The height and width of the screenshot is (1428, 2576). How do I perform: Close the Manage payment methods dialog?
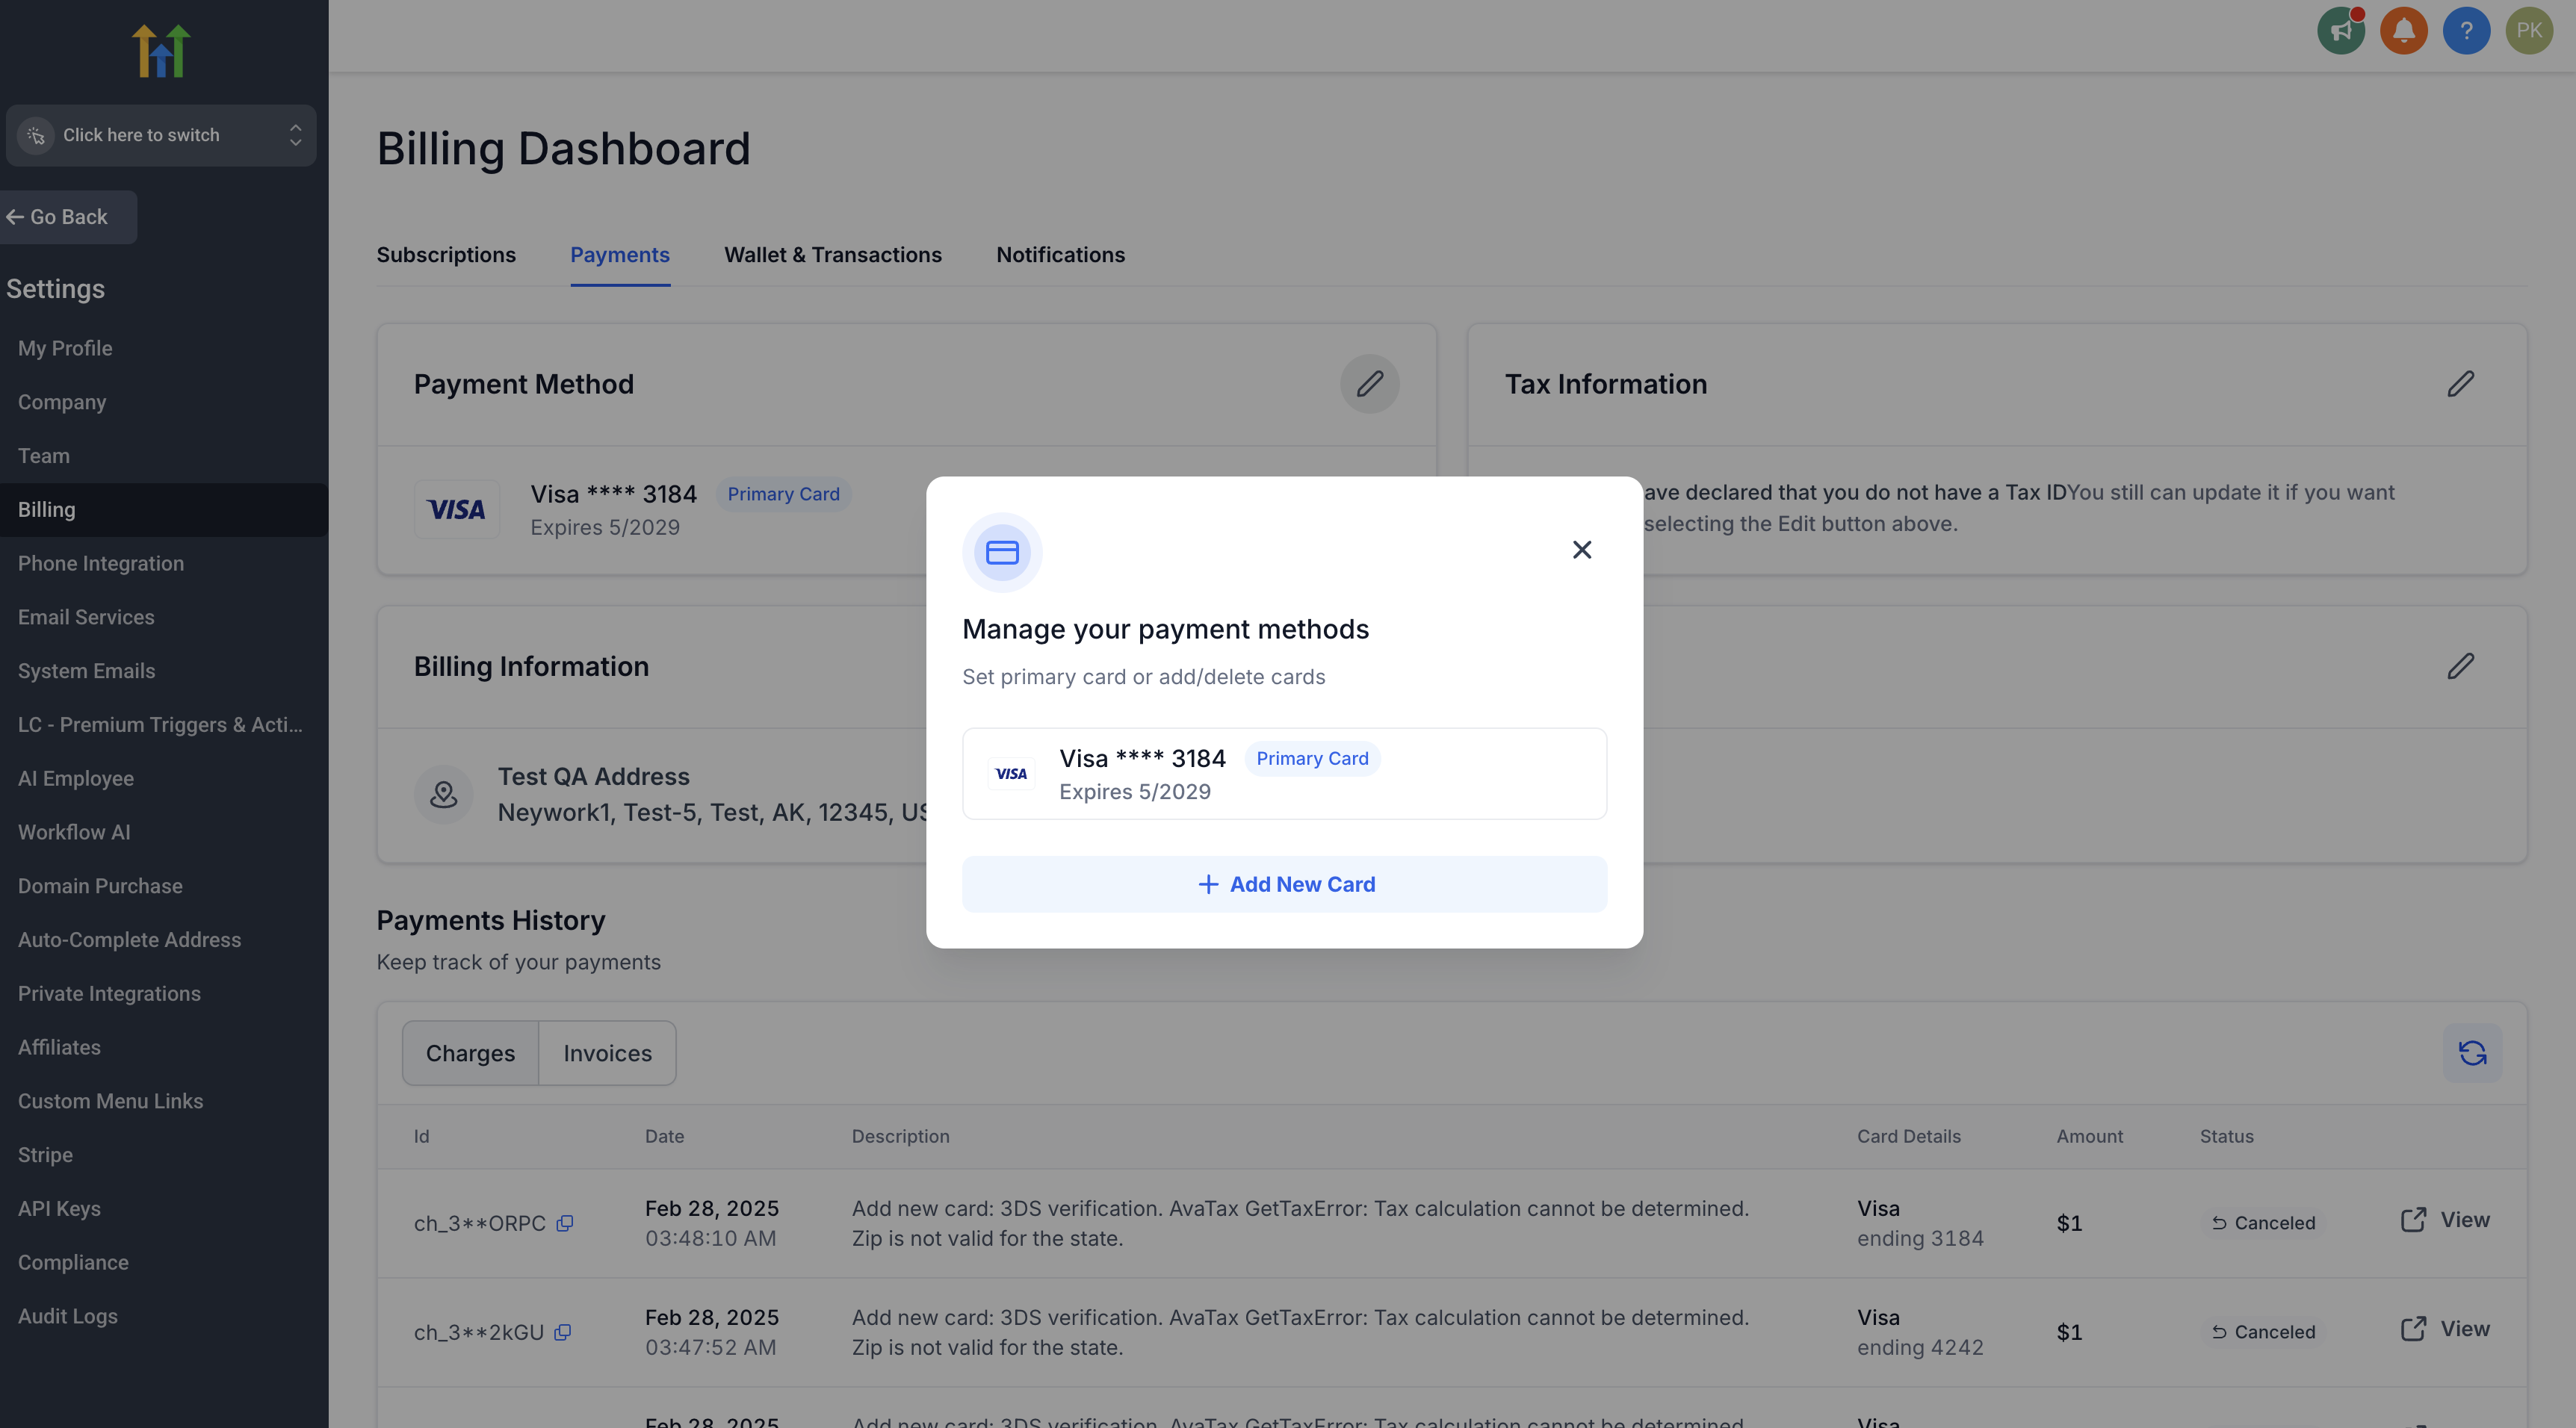point(1581,550)
